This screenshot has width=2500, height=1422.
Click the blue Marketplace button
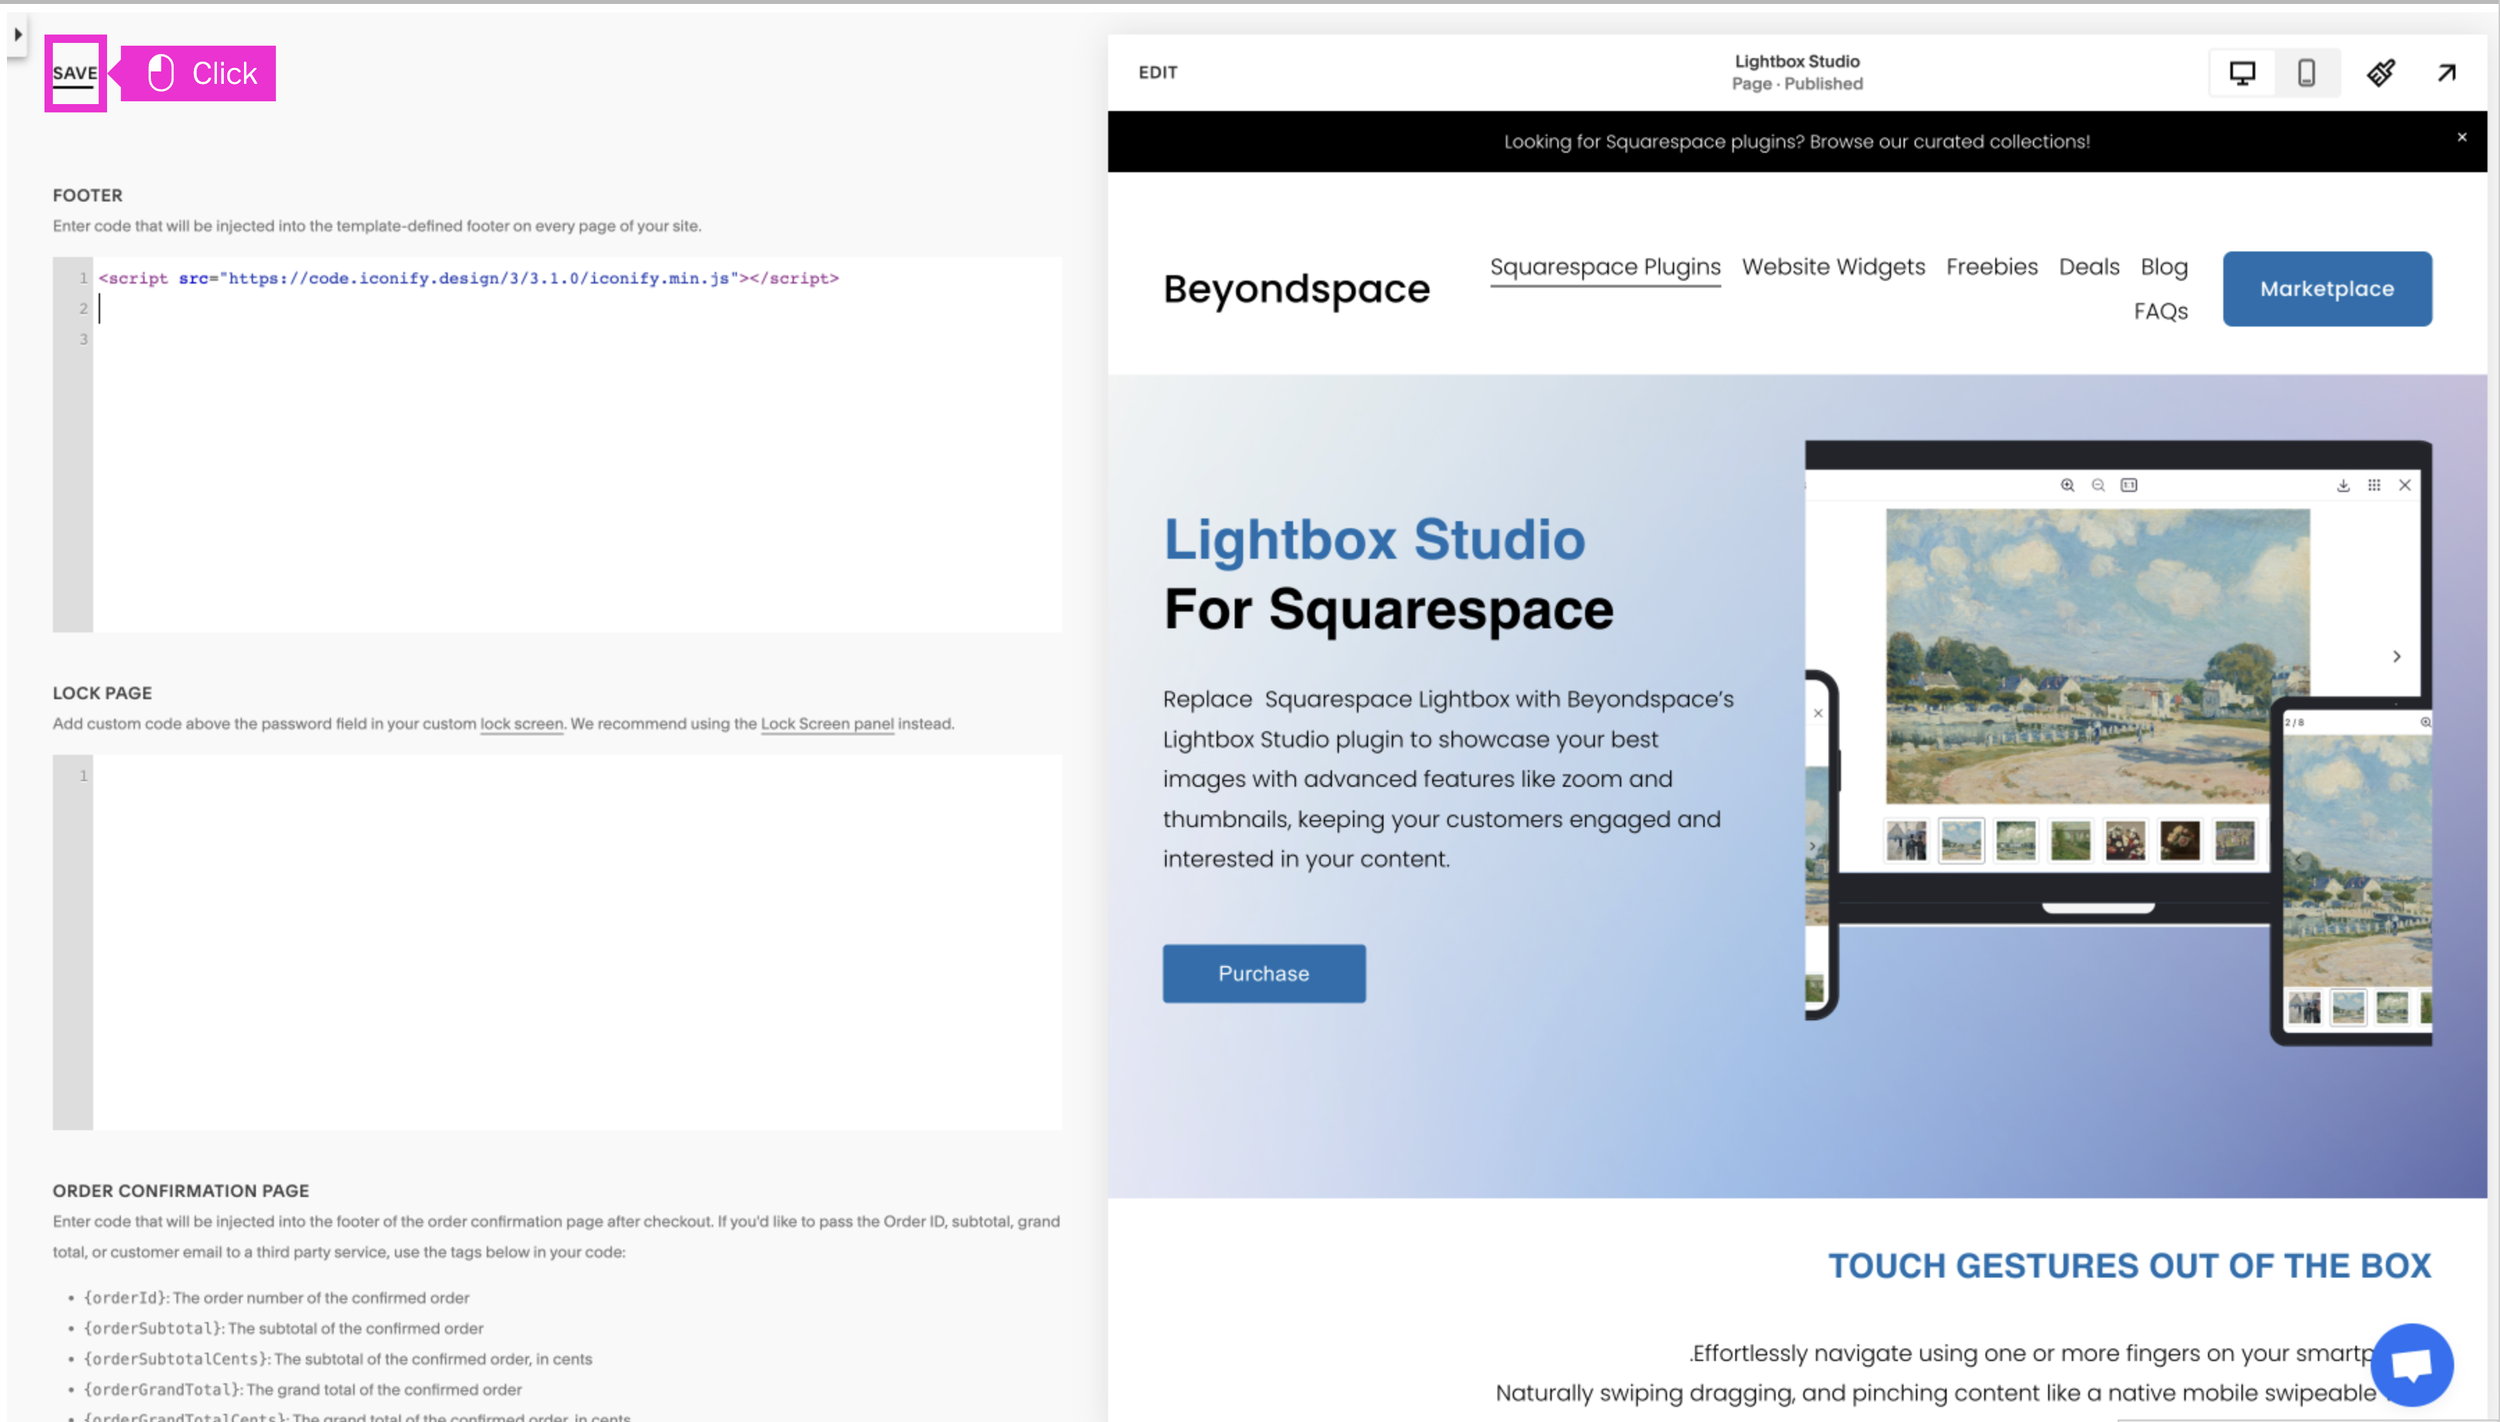(x=2327, y=289)
